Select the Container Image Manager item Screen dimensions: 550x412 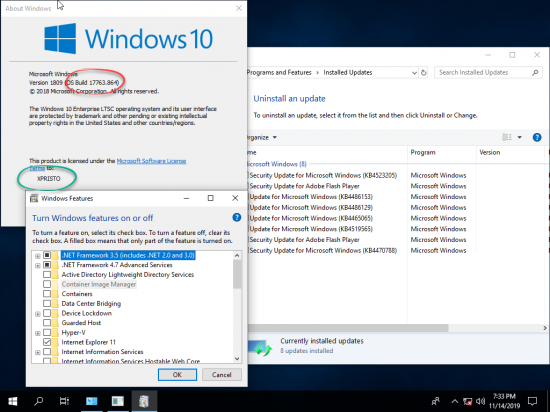tap(99, 284)
